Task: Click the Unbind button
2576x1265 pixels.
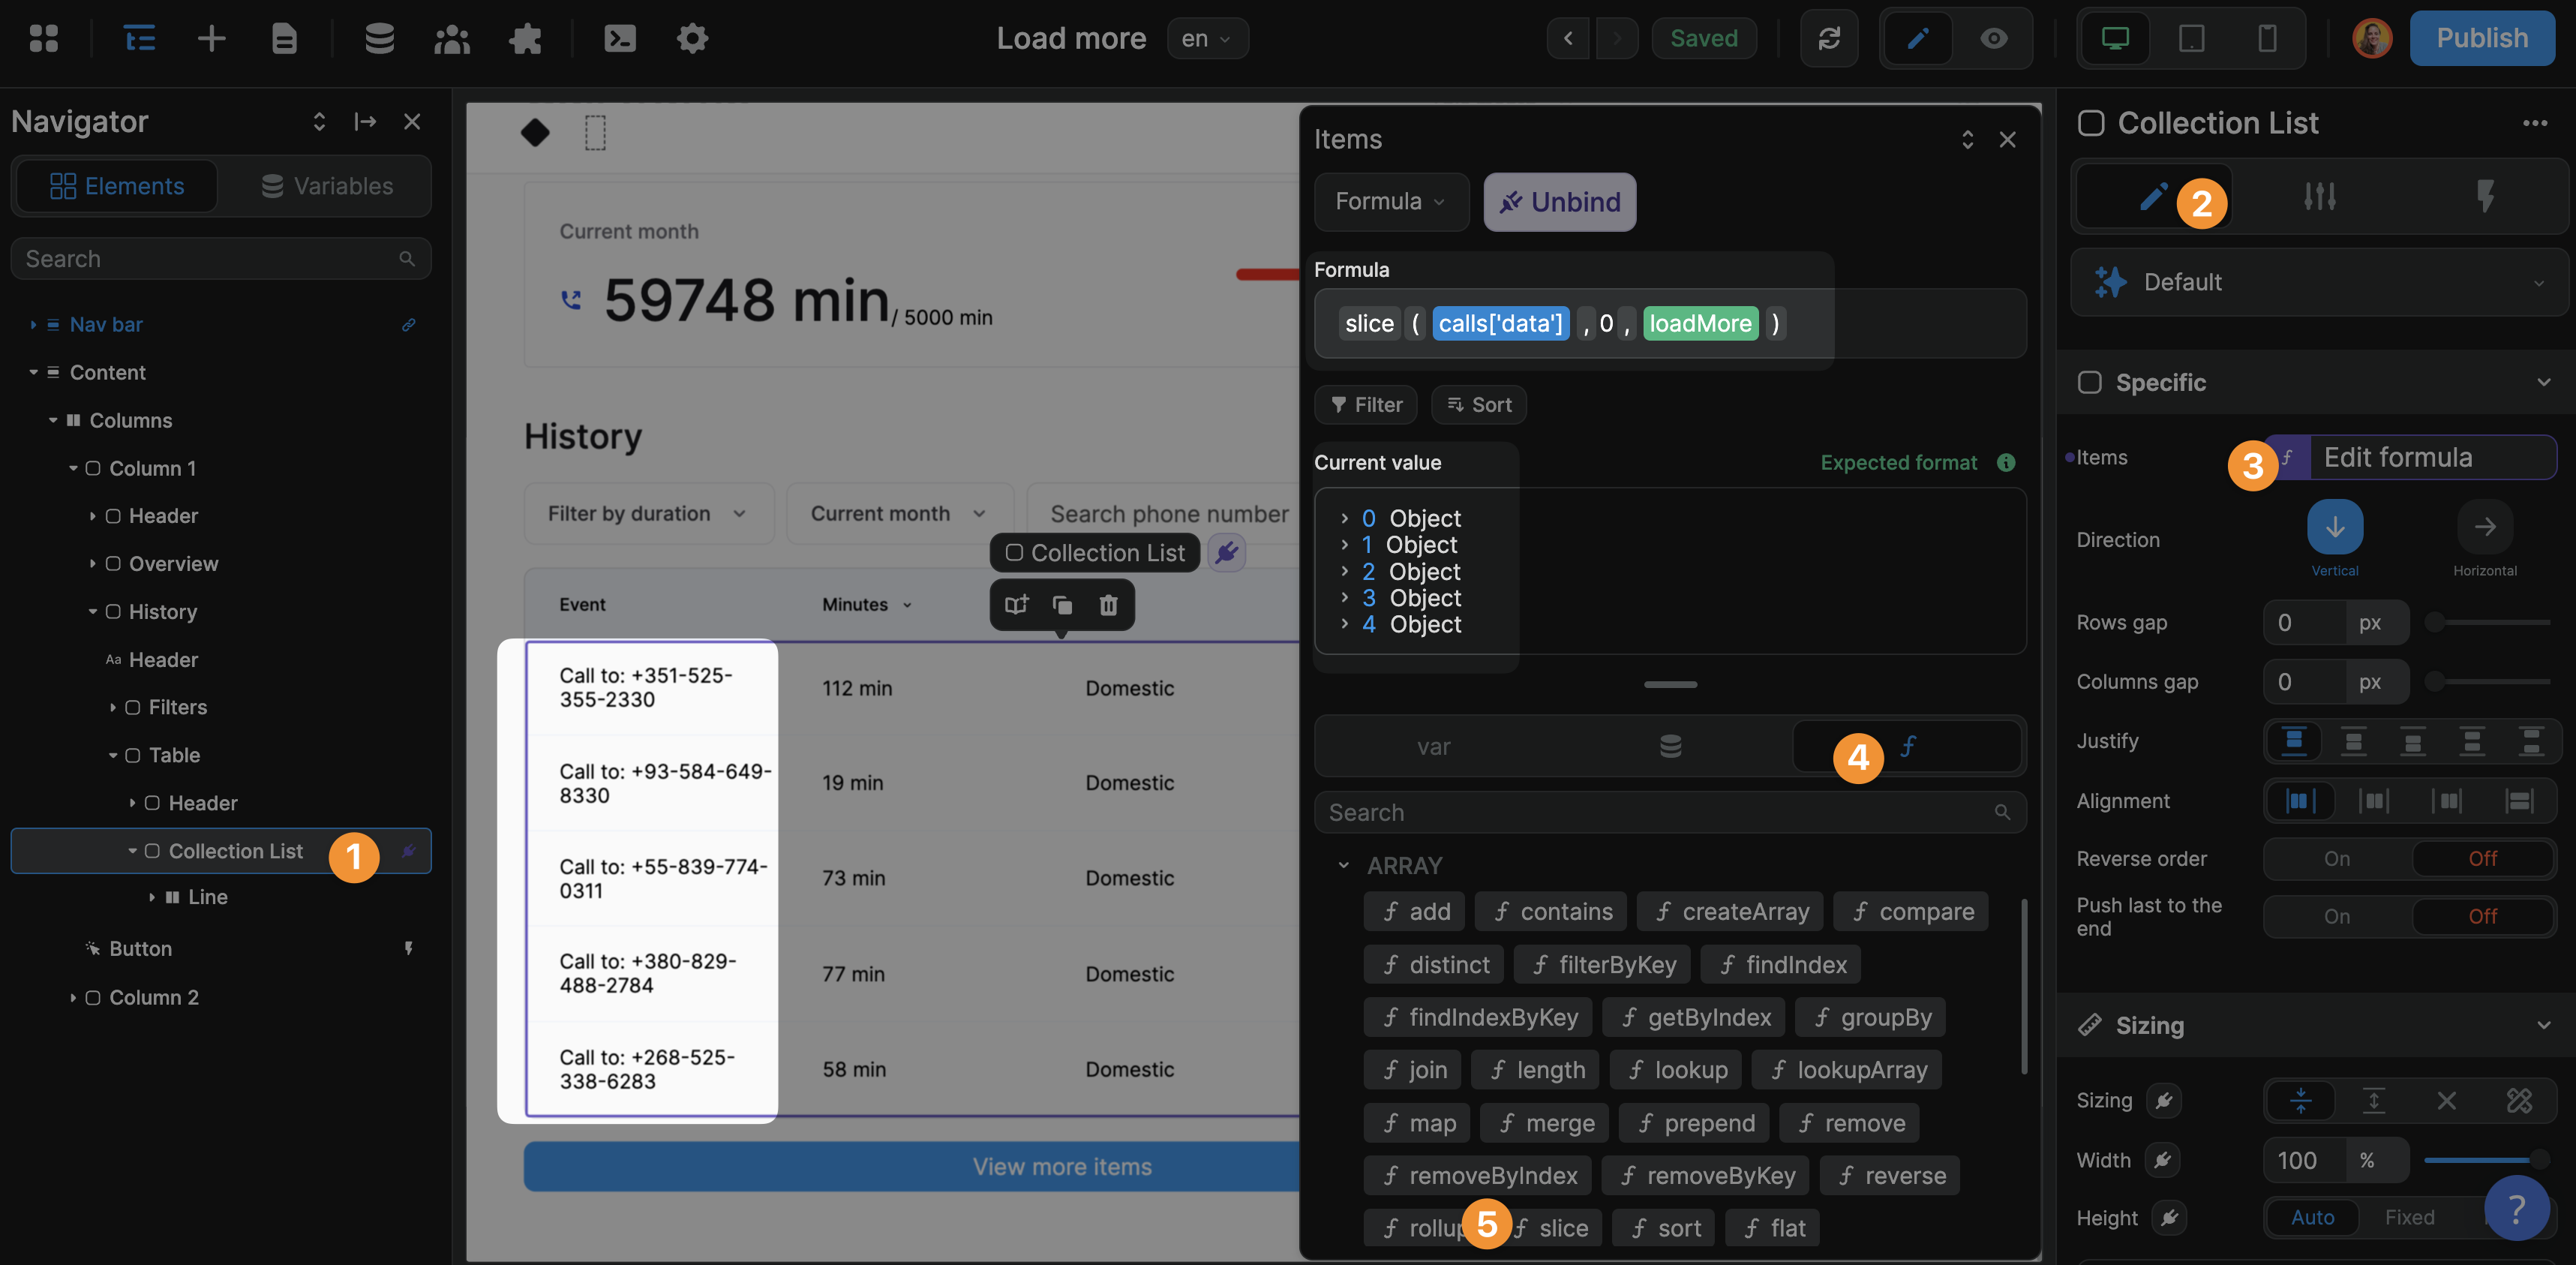Action: tap(1559, 202)
